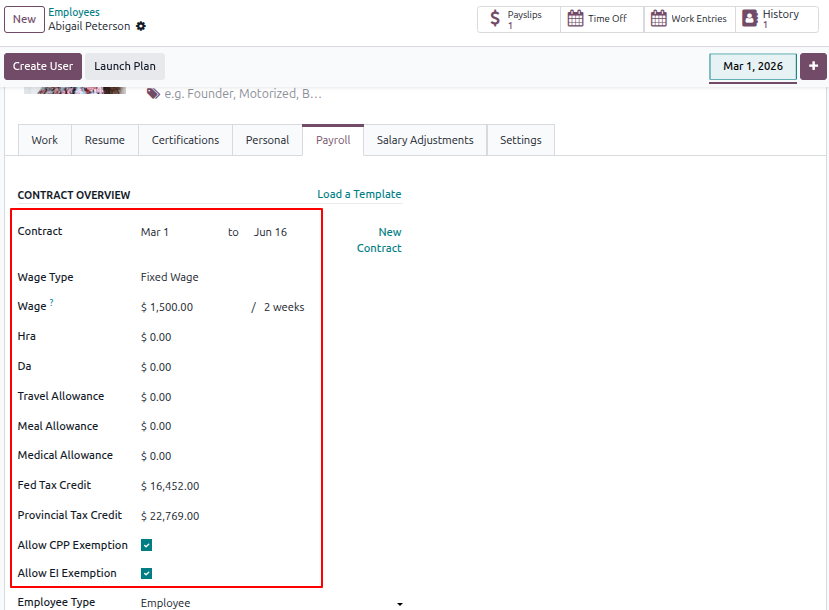Open the Employees breadcrumb link
The width and height of the screenshot is (829, 610).
pyautogui.click(x=74, y=12)
